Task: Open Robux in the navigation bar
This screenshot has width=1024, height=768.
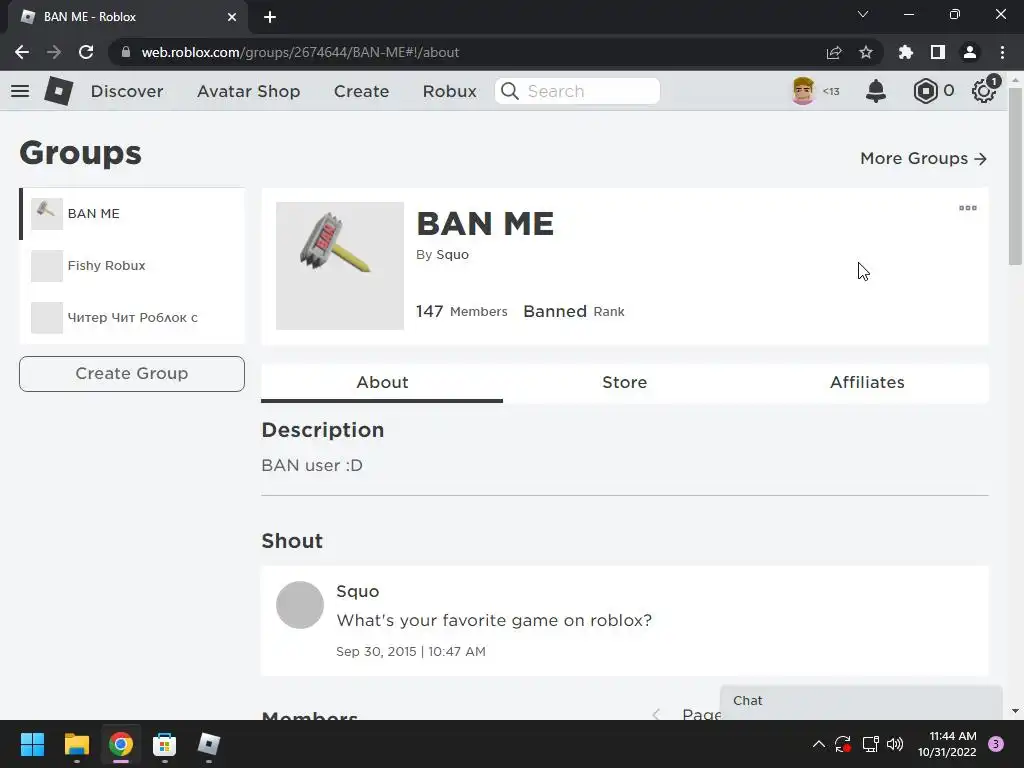Action: (x=450, y=91)
